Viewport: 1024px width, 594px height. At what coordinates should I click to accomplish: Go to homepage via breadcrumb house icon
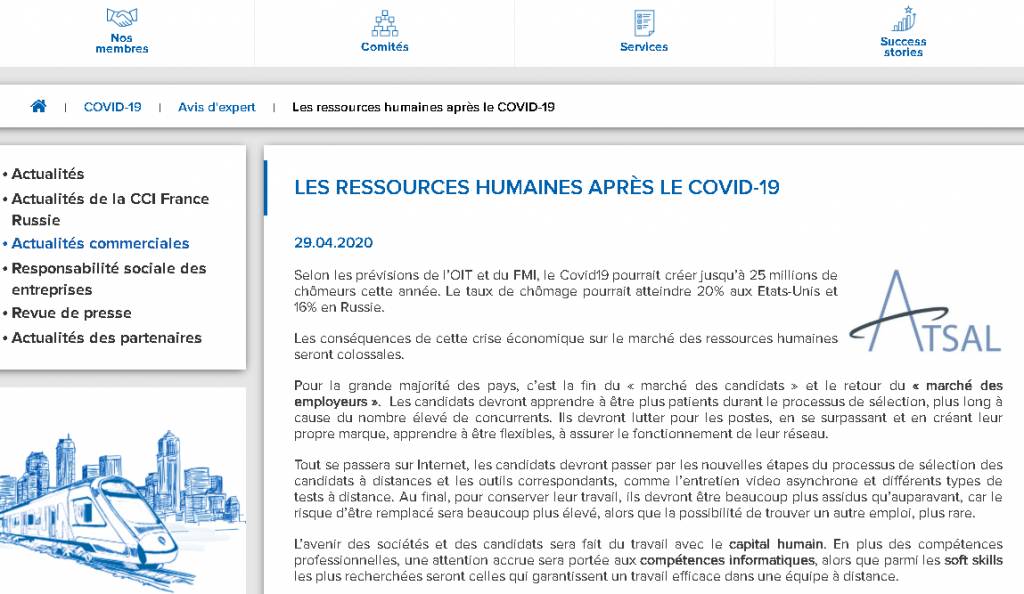(x=39, y=107)
